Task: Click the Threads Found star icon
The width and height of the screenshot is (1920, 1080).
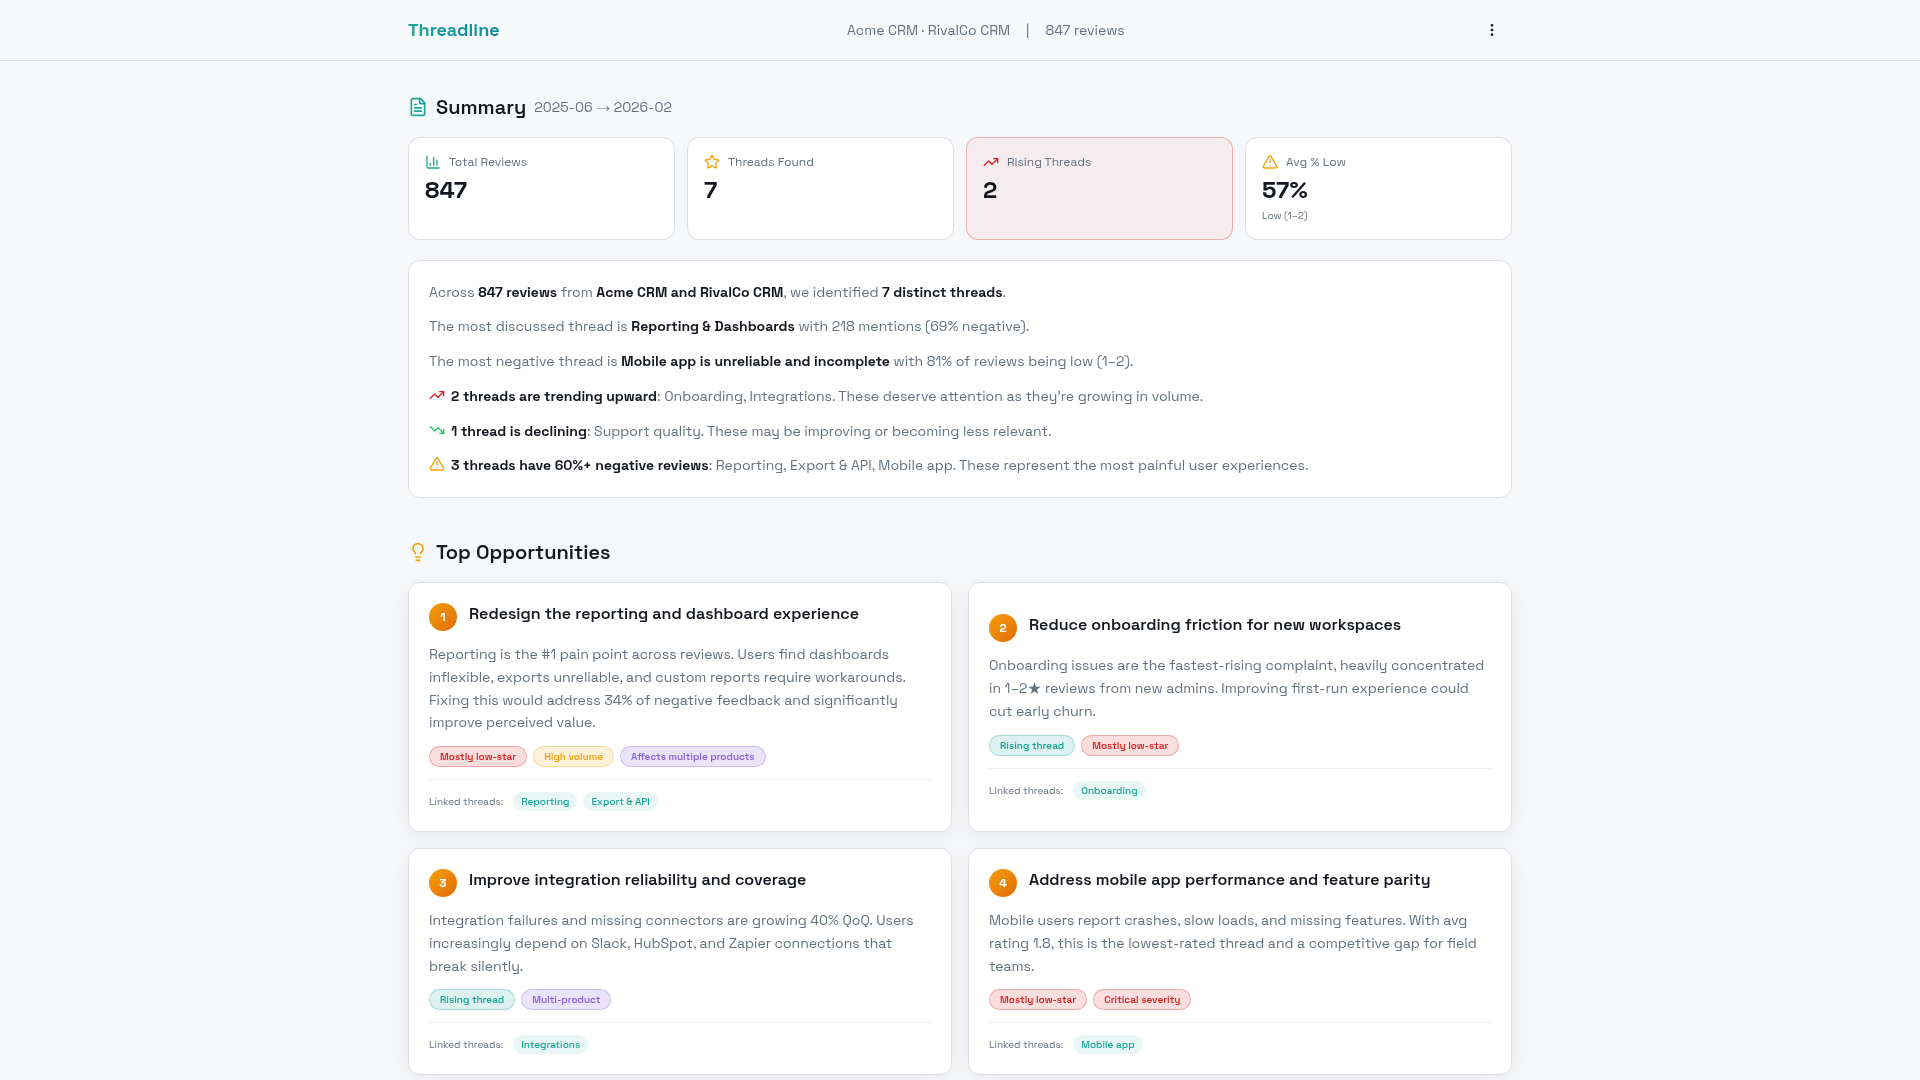Action: [x=712, y=162]
